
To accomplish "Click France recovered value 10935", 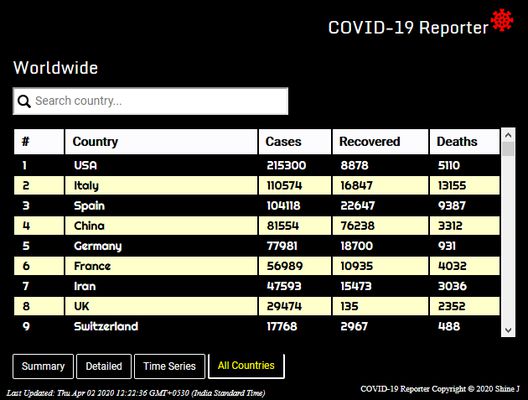I will pyautogui.click(x=357, y=266).
